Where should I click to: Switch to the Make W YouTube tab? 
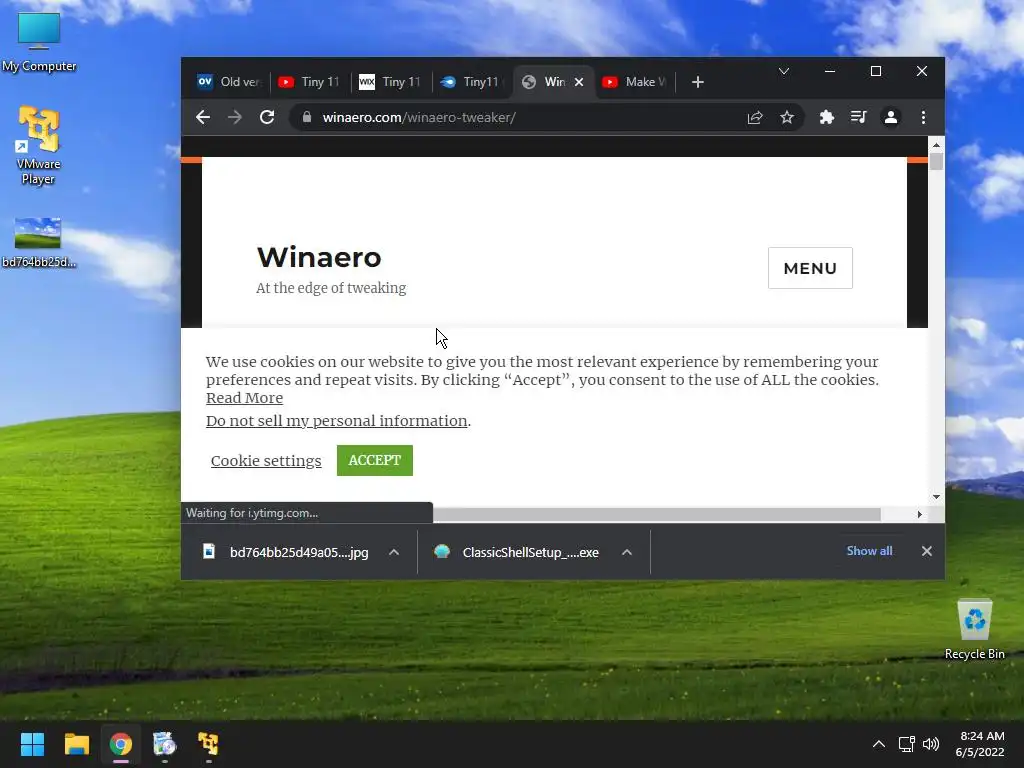point(634,82)
